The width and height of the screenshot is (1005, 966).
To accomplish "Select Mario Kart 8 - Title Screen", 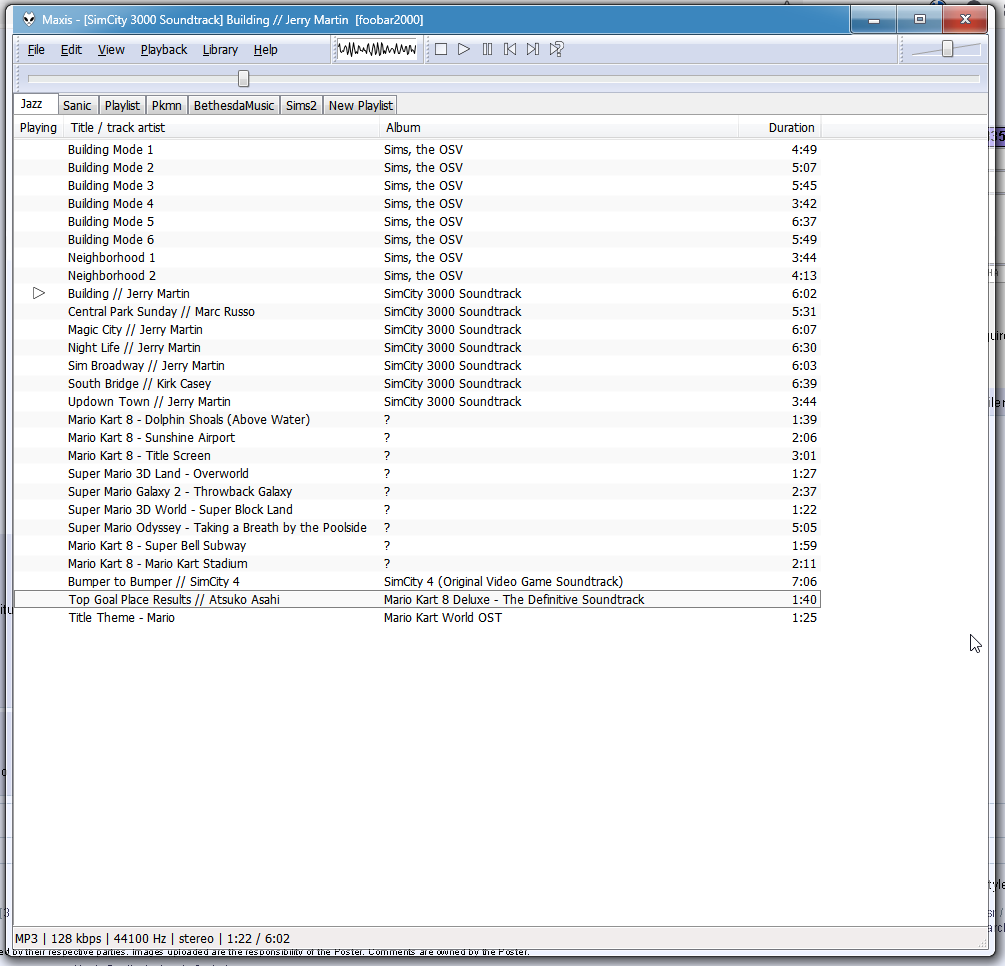I will (417, 455).
